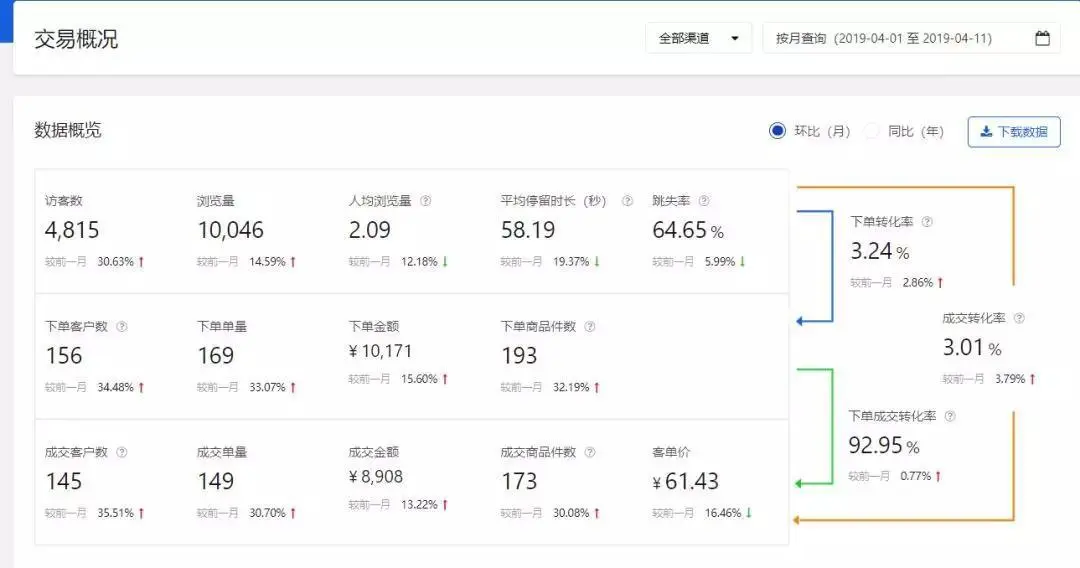Click the 下单商品件数 value 193
This screenshot has width=1080, height=568.
click(x=519, y=356)
